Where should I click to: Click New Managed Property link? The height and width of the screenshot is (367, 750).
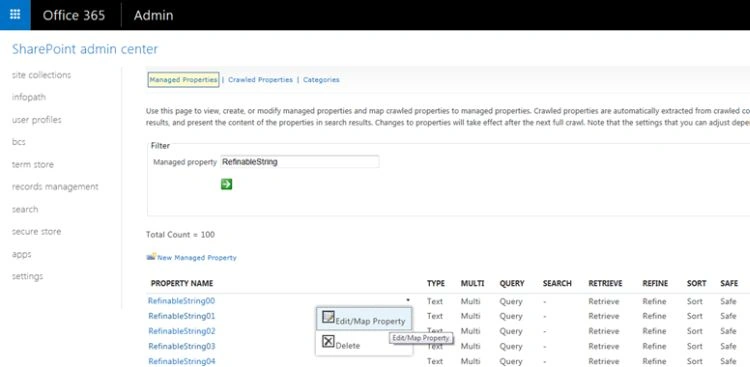click(x=197, y=257)
